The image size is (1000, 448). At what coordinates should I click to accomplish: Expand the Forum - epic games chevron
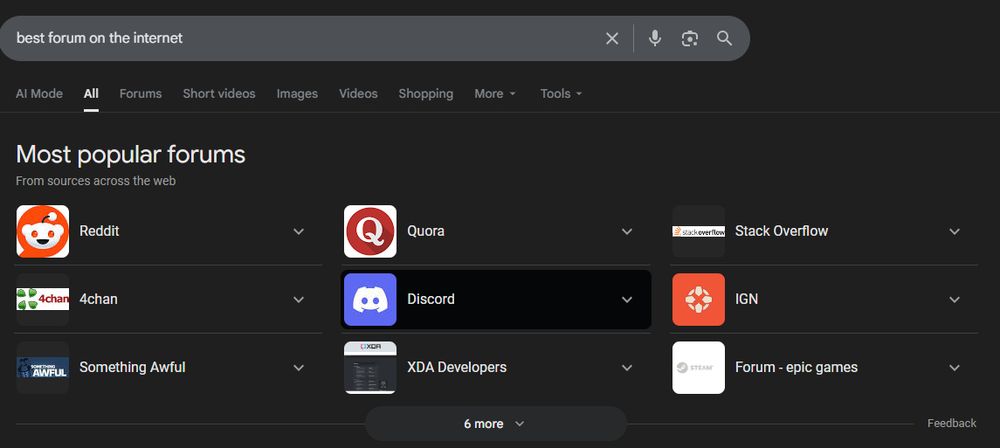tap(954, 368)
